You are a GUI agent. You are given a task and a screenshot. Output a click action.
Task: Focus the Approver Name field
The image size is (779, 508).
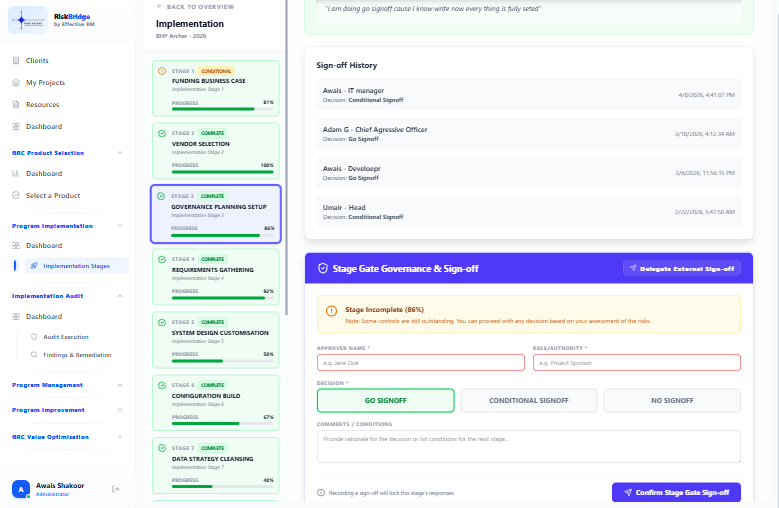pos(421,363)
